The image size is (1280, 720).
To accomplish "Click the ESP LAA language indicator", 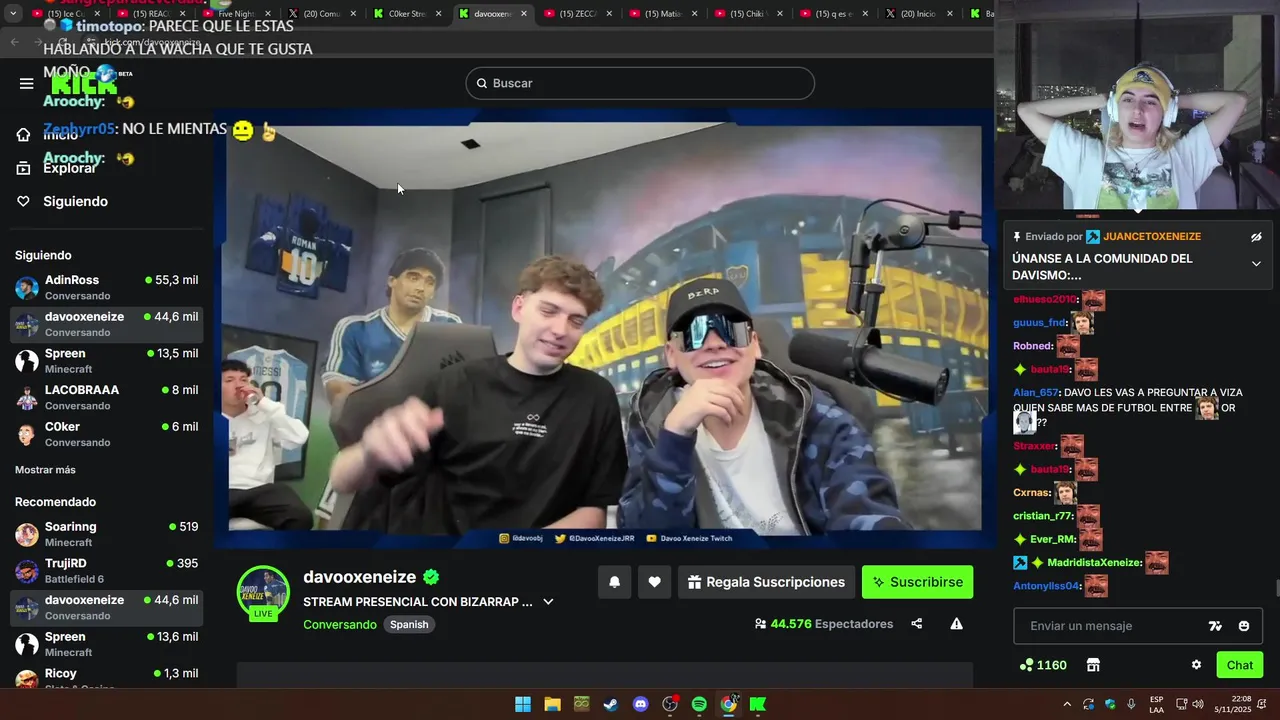I will click(x=1156, y=704).
